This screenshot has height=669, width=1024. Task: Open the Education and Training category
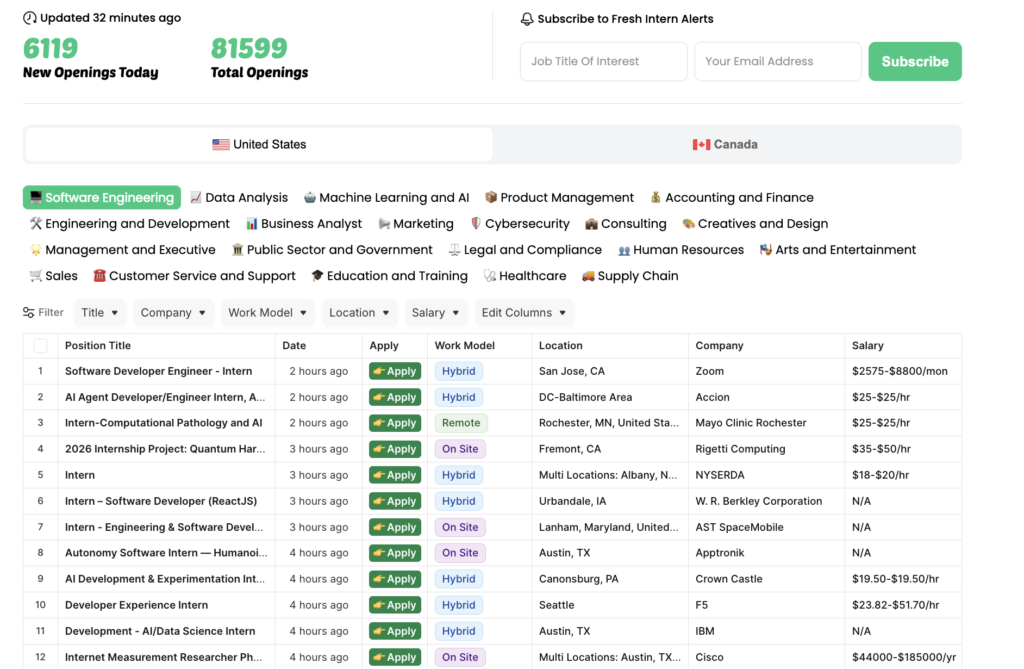[388, 276]
